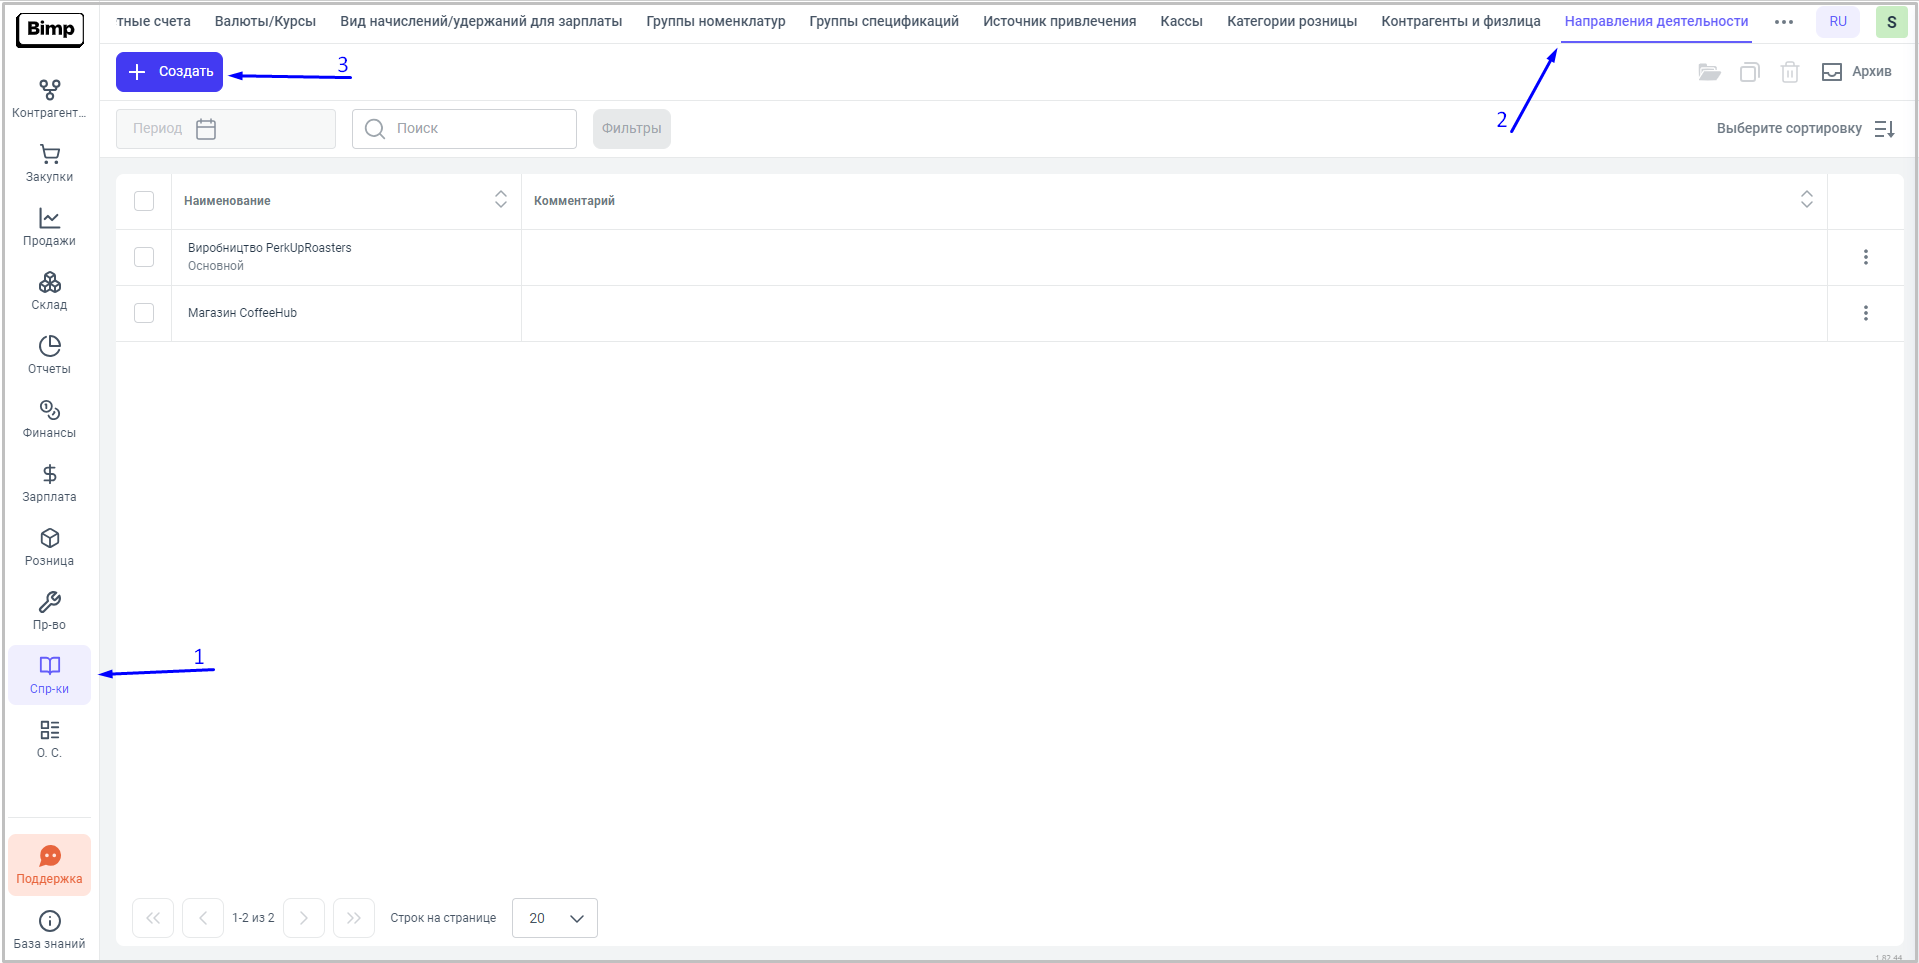Viewport: 1919px width, 963px height.
Task: Open the База знаний knowledge base
Action: [x=49, y=929]
